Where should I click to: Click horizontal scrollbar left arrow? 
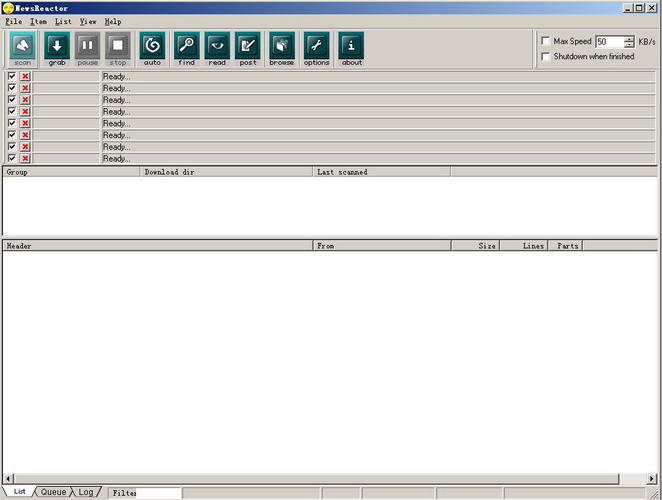coord(8,478)
